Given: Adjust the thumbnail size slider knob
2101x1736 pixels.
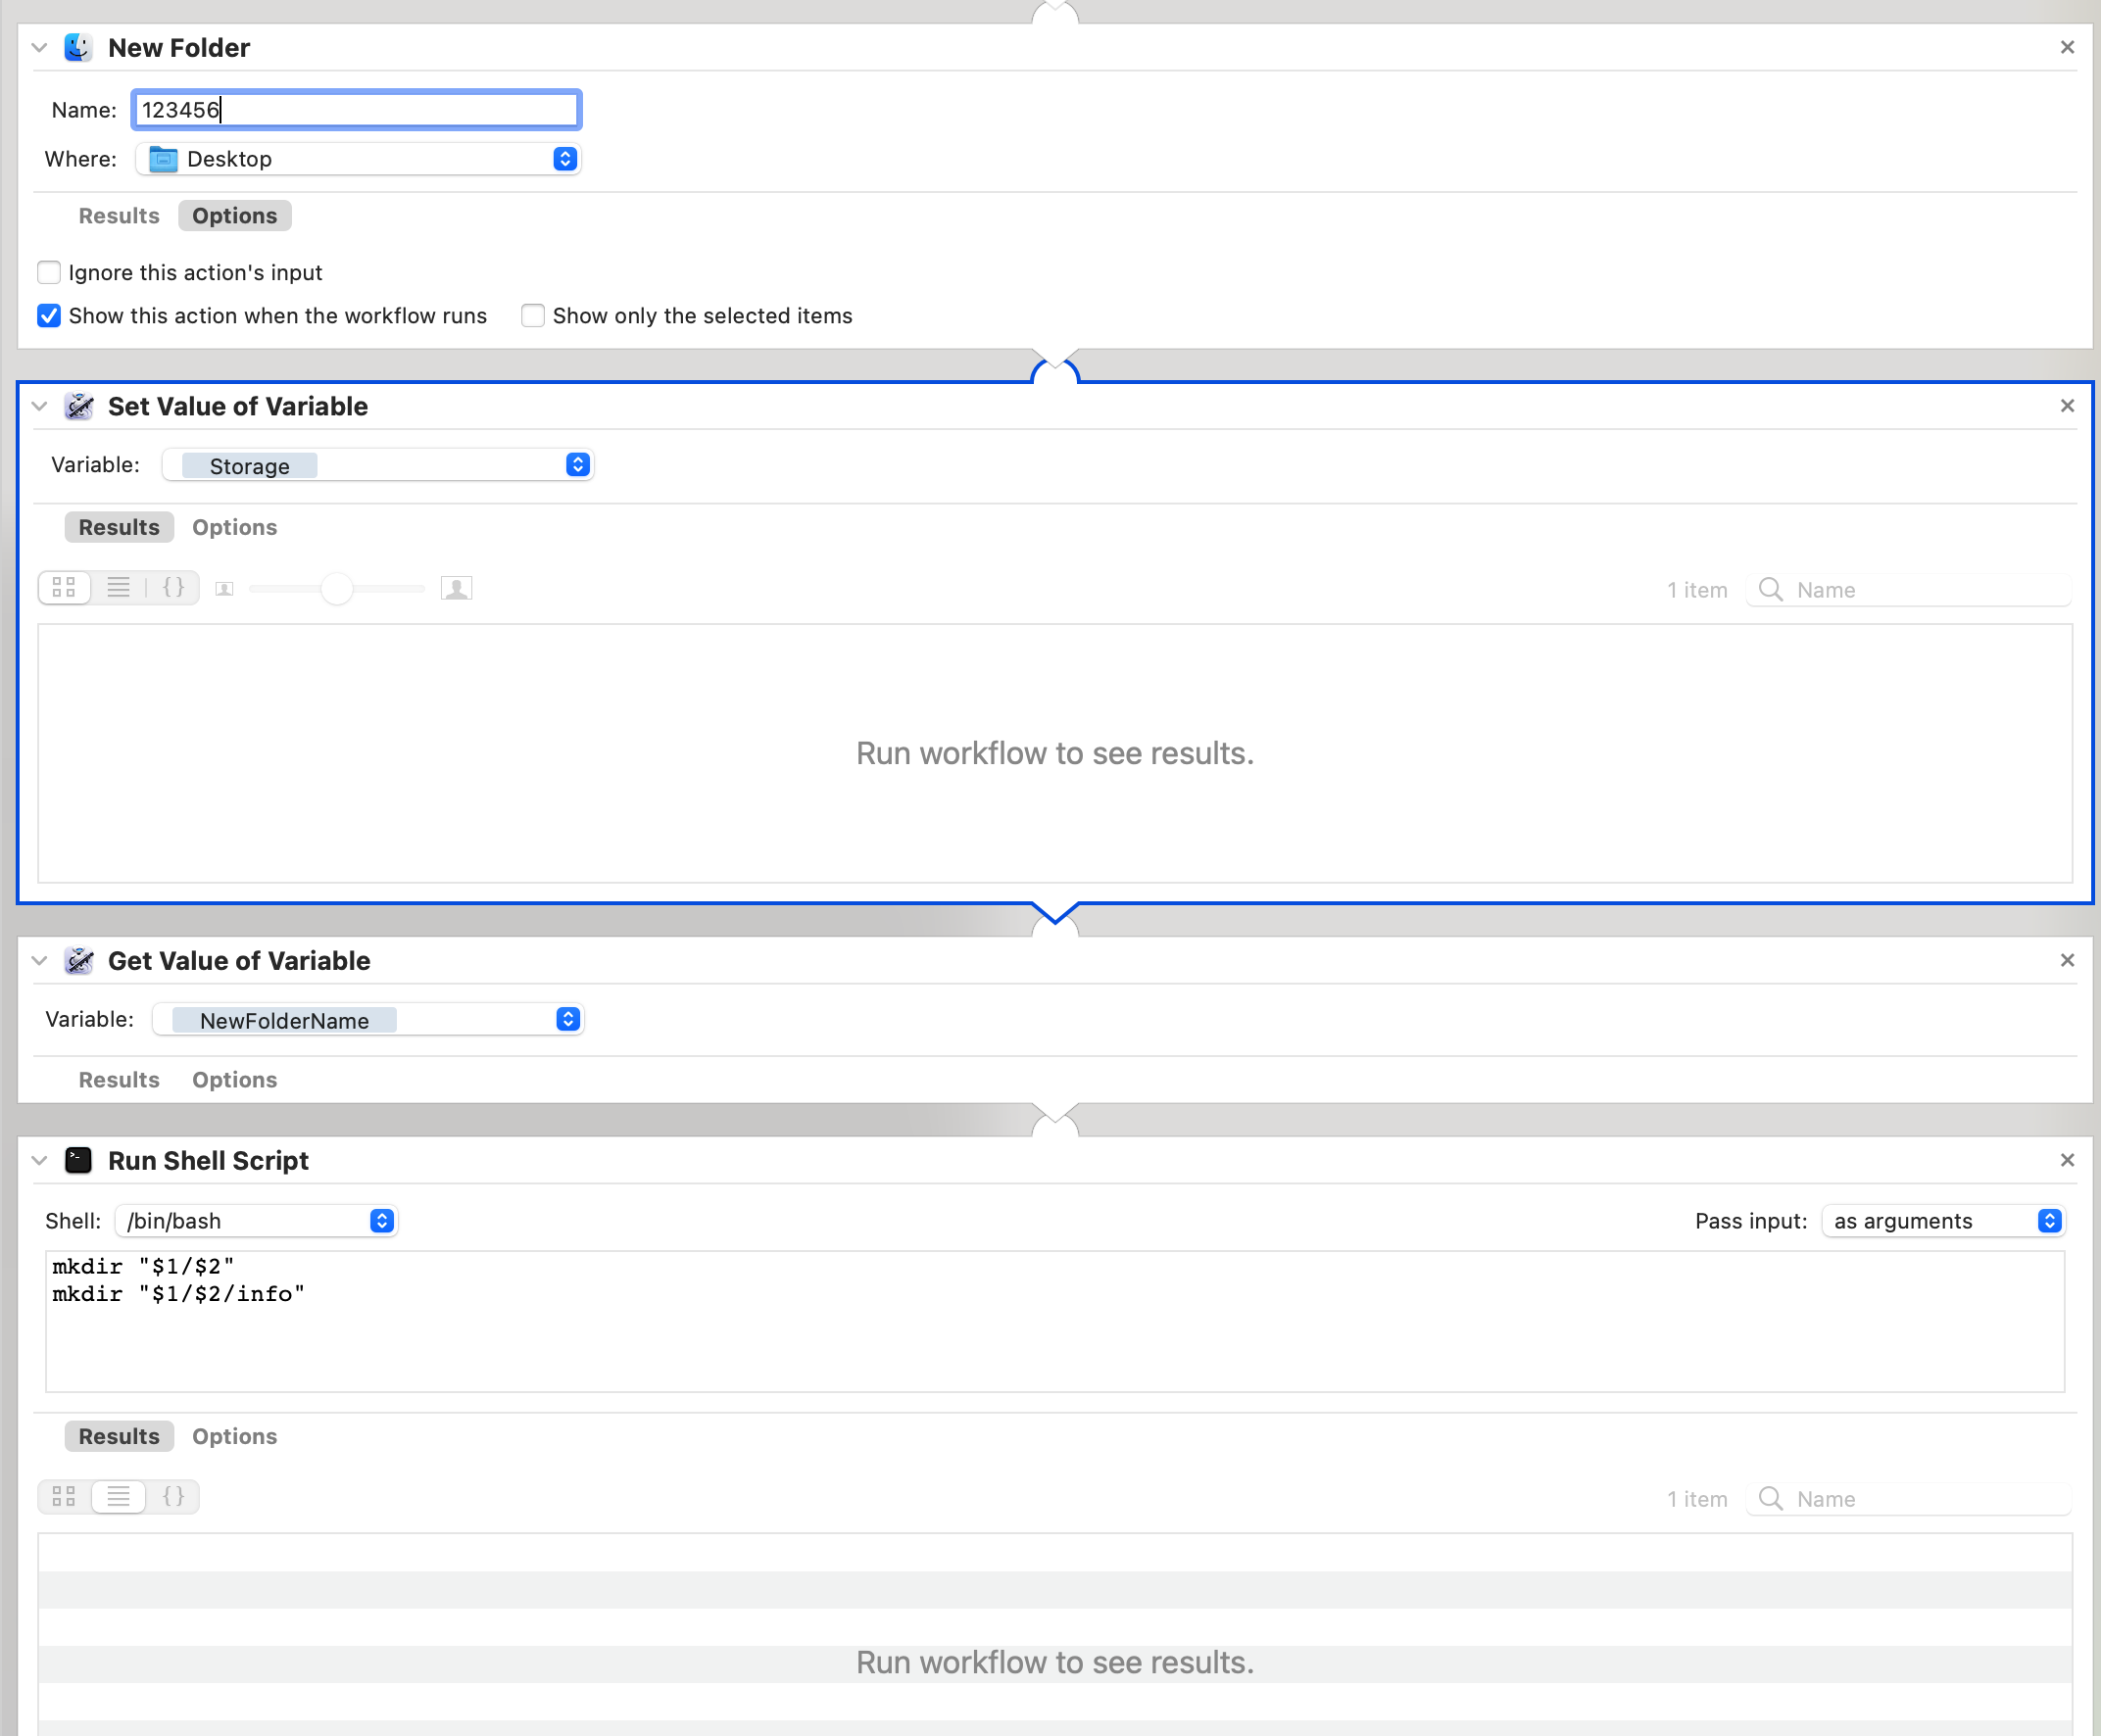Looking at the screenshot, I should coord(337,589).
